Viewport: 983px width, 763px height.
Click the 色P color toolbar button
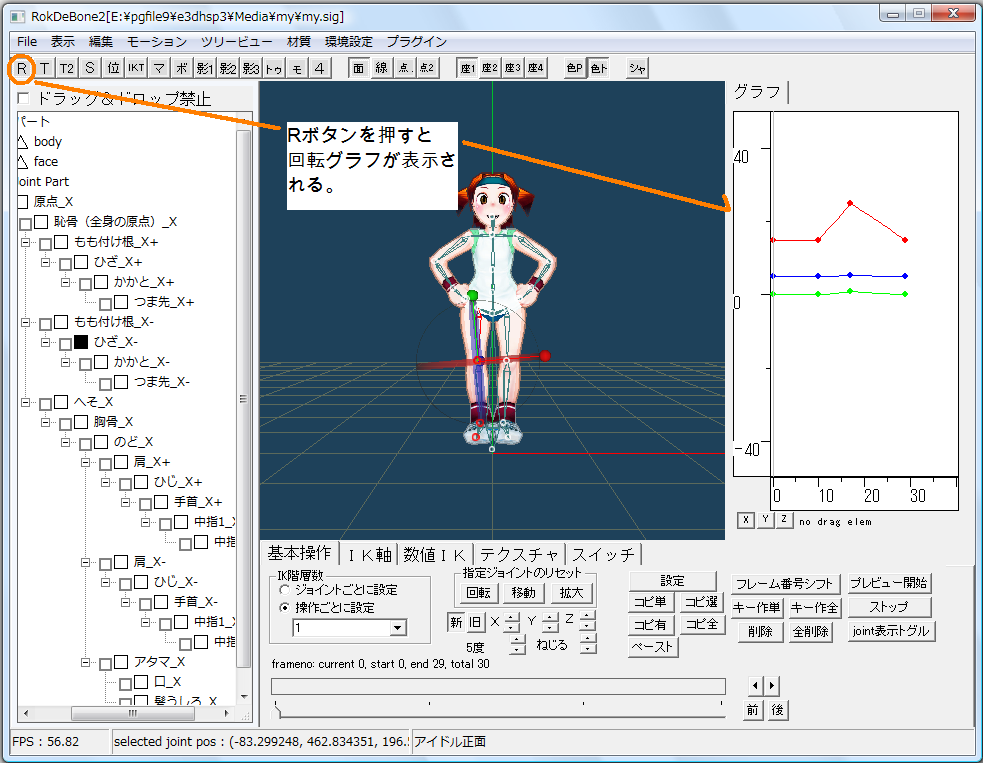click(x=574, y=68)
